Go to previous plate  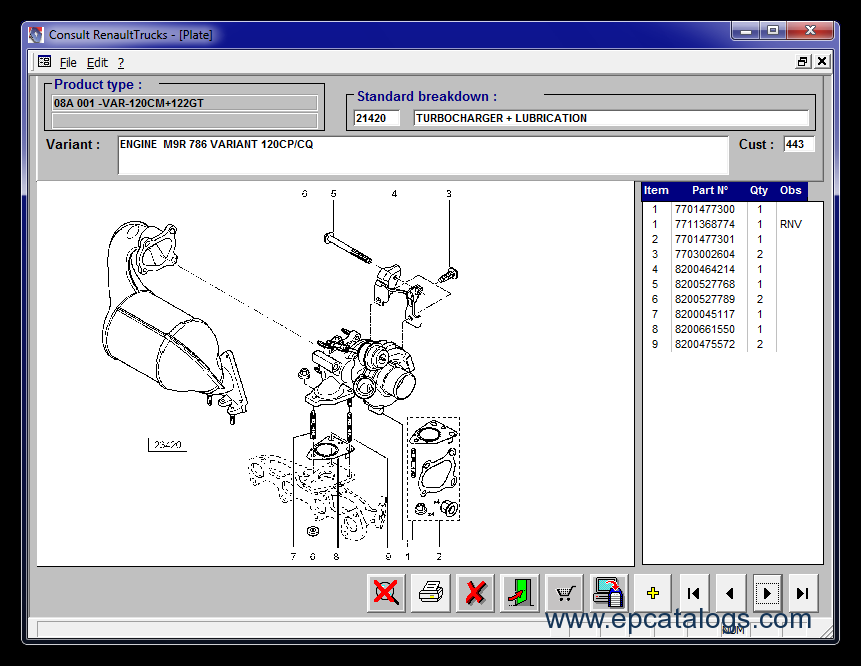pyautogui.click(x=730, y=593)
